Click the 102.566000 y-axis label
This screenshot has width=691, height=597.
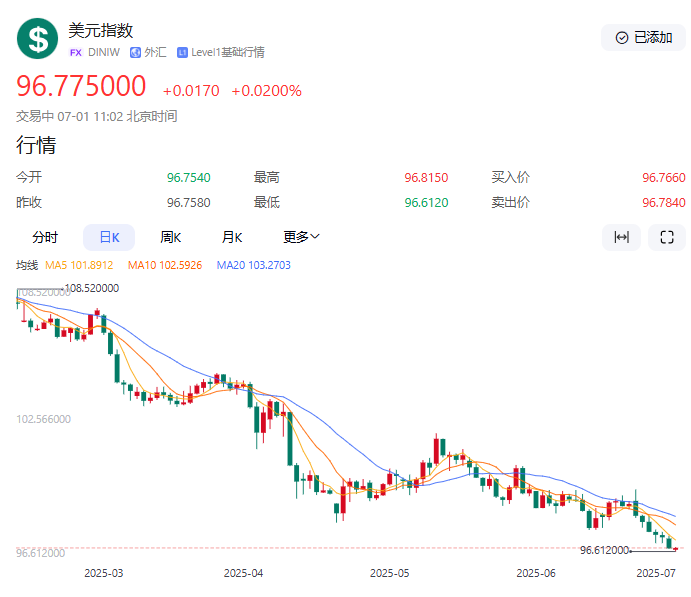(x=44, y=419)
